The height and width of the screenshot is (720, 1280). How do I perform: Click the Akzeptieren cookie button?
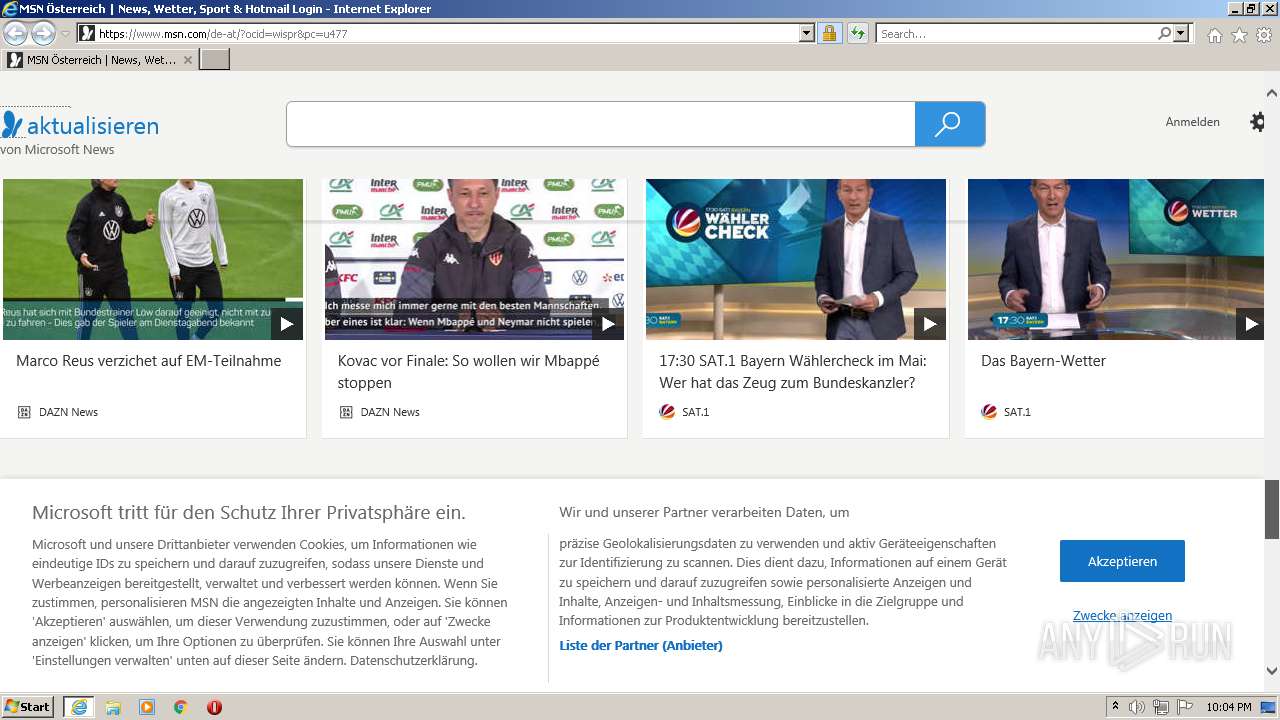point(1122,561)
